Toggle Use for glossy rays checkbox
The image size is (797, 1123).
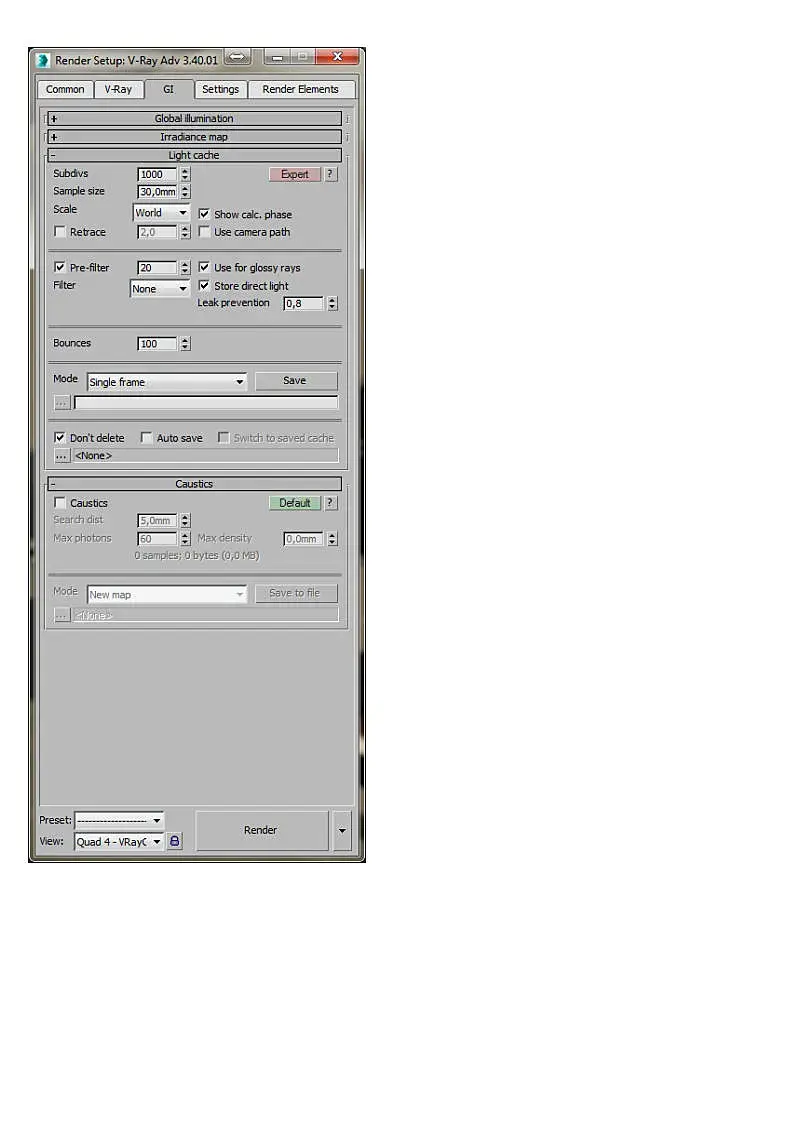click(204, 267)
